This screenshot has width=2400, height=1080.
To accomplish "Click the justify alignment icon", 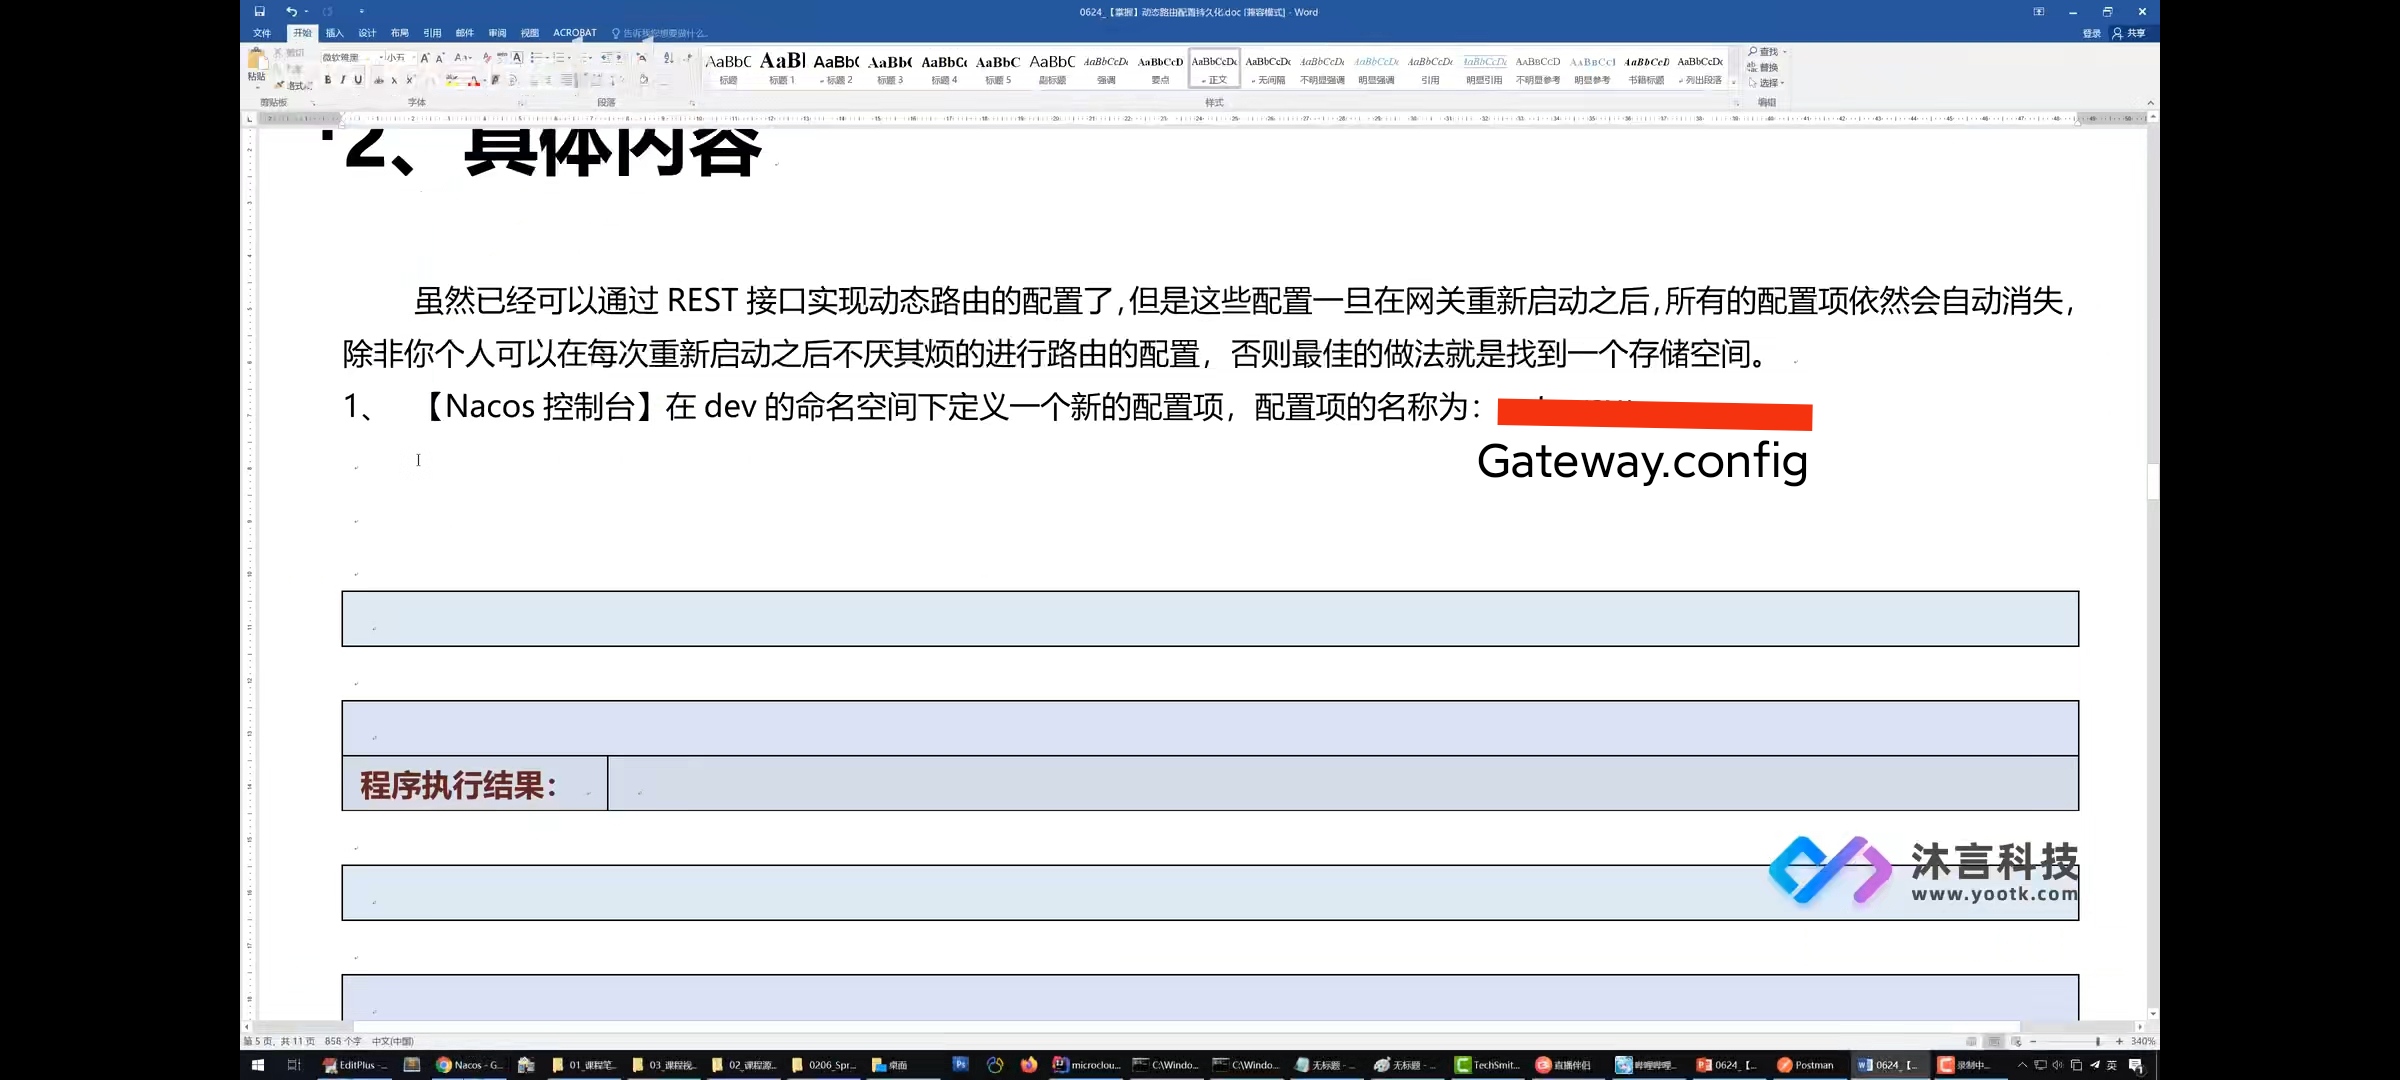I will [567, 80].
